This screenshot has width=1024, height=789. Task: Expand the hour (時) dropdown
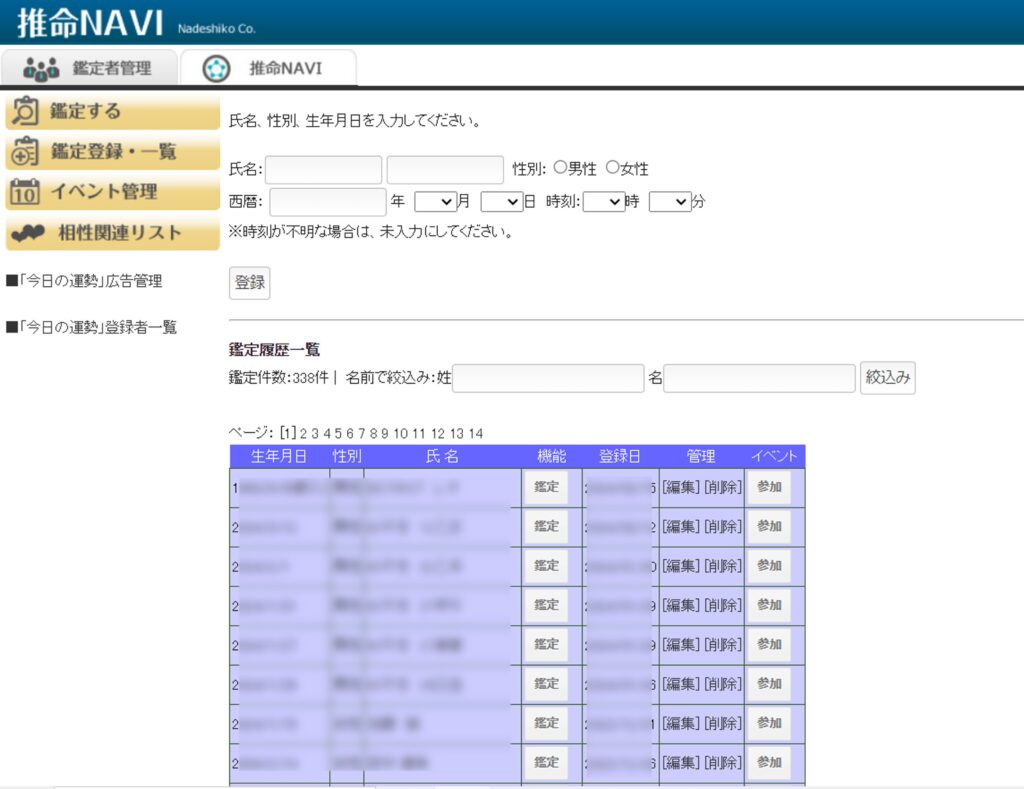[603, 201]
